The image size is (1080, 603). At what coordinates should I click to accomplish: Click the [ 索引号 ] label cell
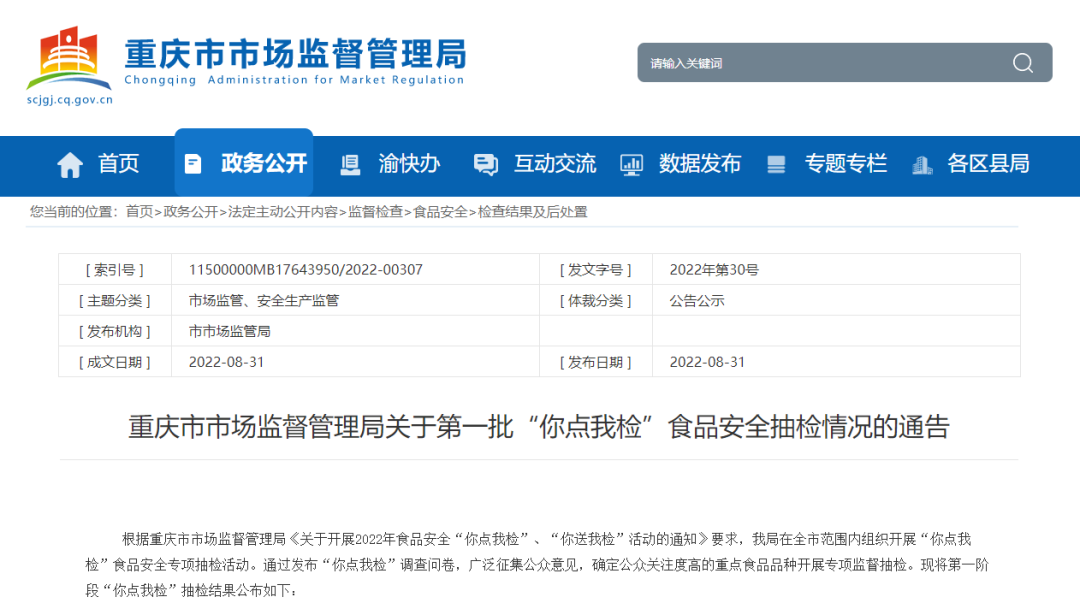pos(115,269)
